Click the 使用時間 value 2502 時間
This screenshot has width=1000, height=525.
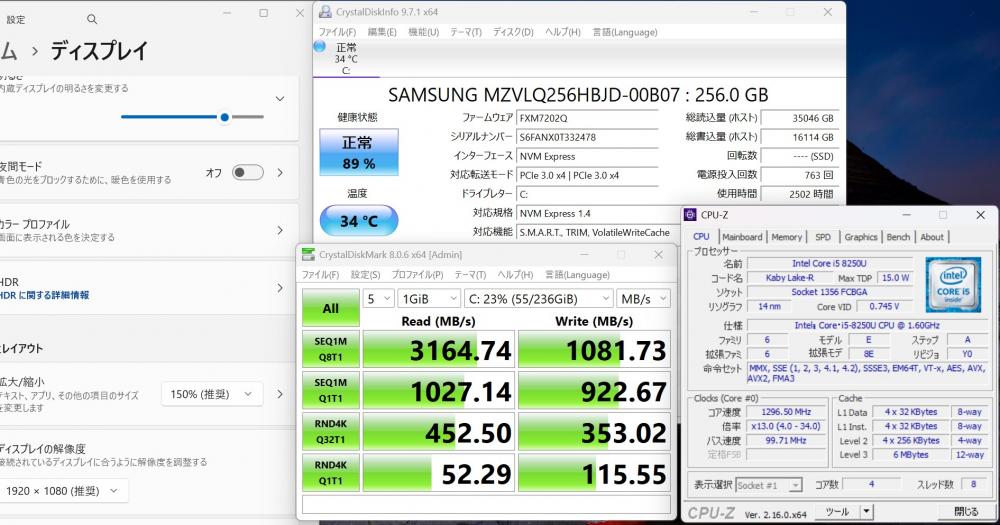[800, 194]
